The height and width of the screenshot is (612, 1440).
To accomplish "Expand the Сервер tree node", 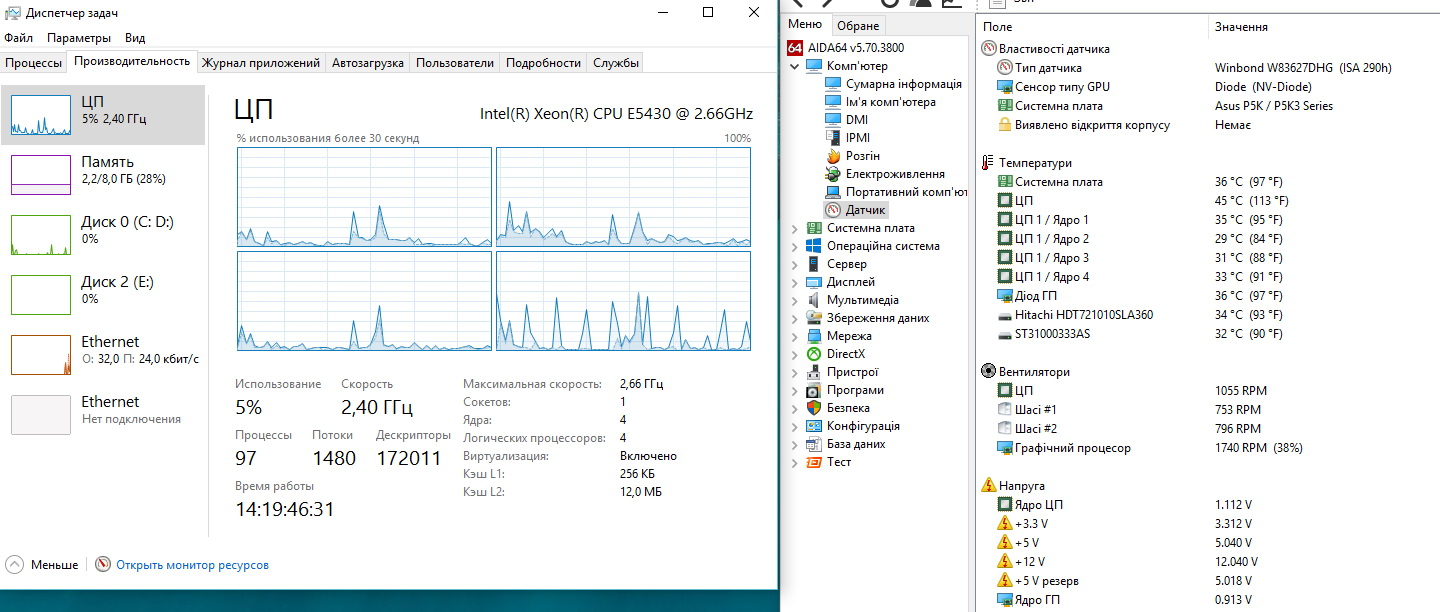I will (795, 264).
